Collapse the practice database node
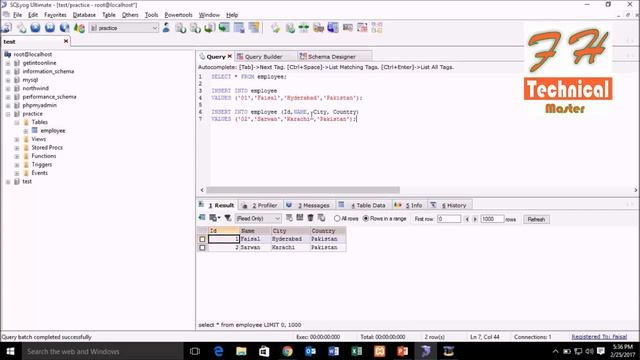The image size is (640, 360). coord(8,114)
